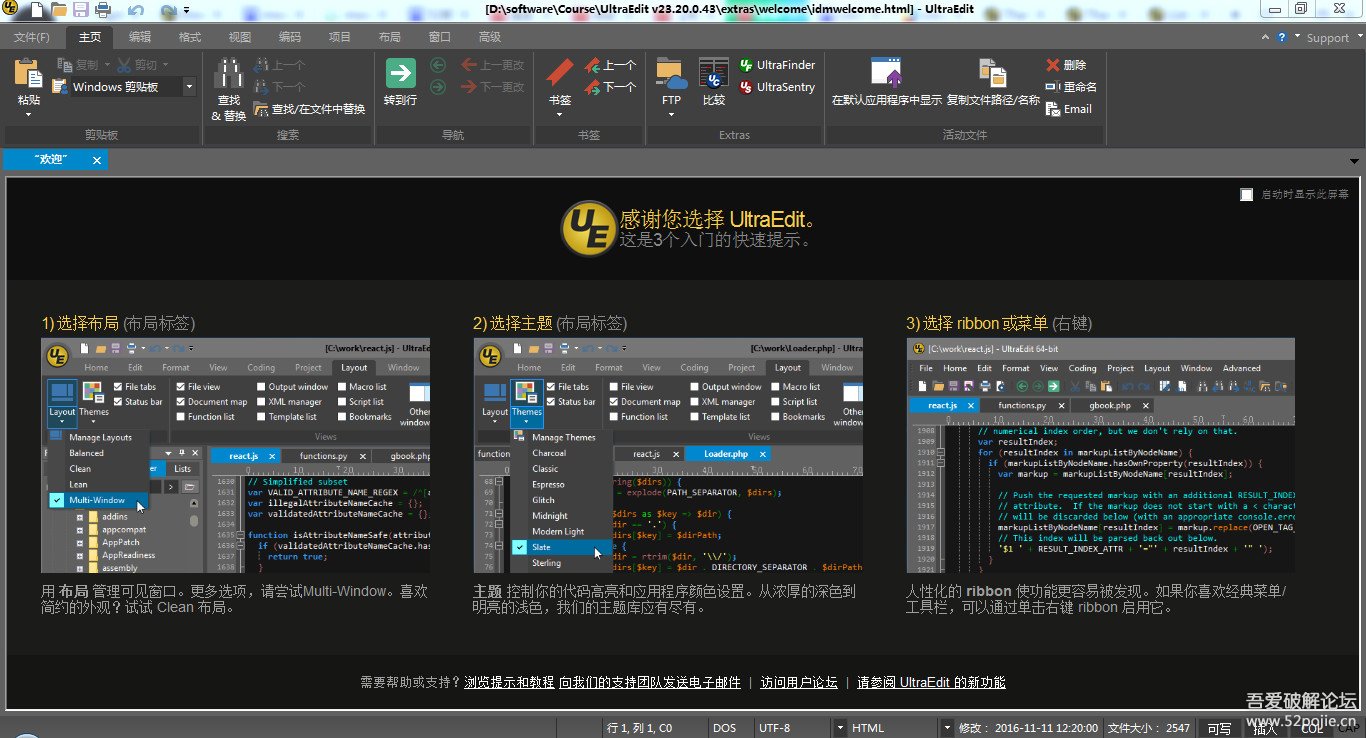Screen dimensions: 1366x738
Task: Open the encoding dropdown next to UTF-8
Action: (x=840, y=728)
